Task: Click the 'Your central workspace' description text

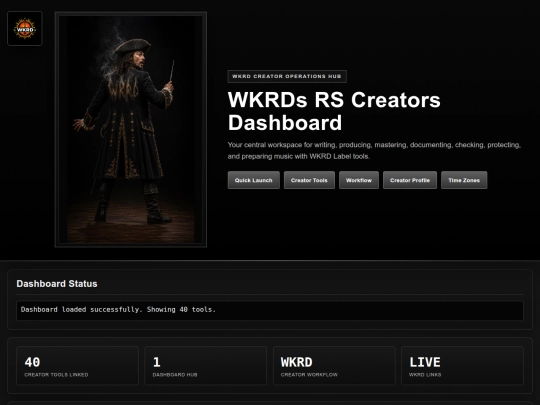Action: [x=374, y=150]
